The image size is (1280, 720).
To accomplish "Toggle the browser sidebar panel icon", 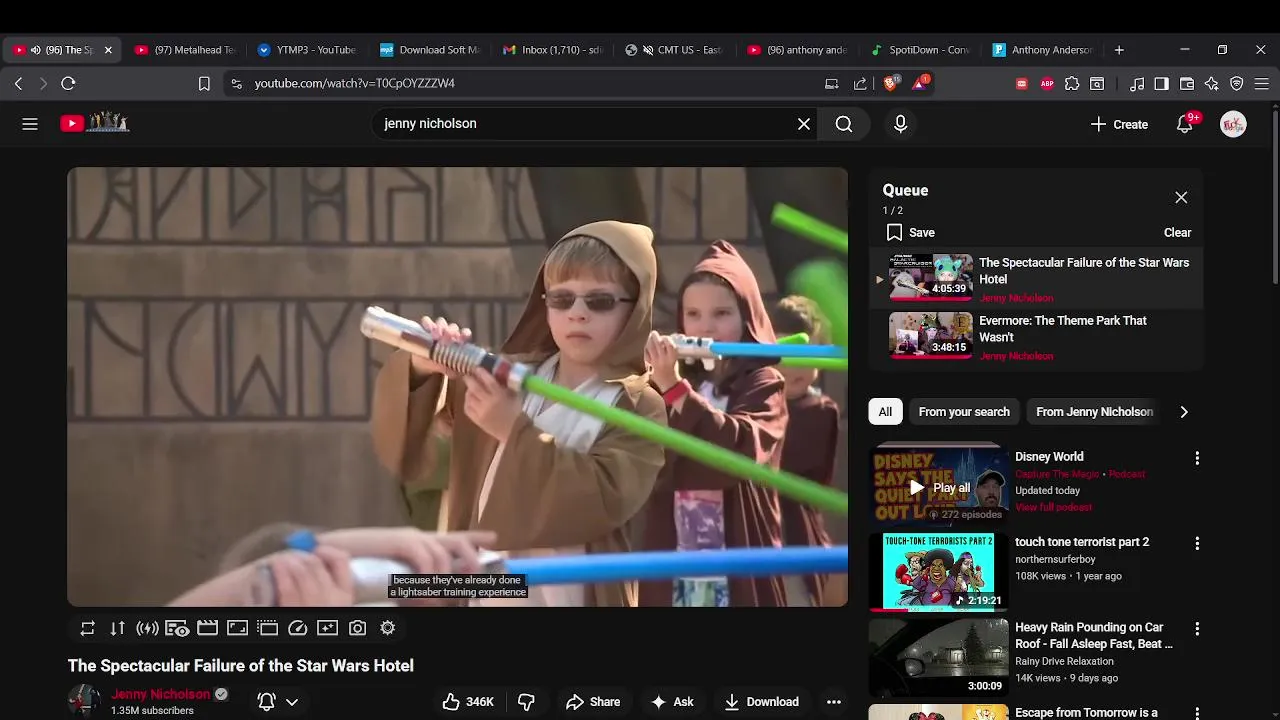I will pos(1162,84).
